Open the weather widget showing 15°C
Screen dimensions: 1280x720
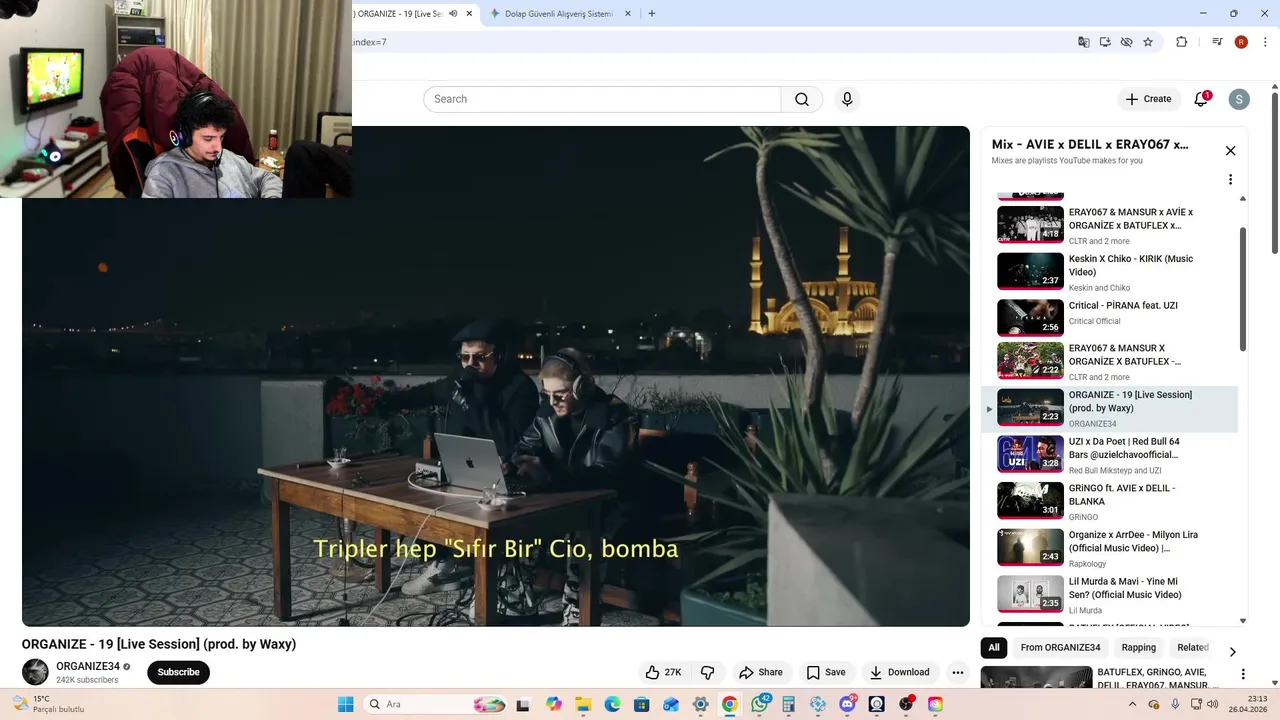(x=48, y=704)
